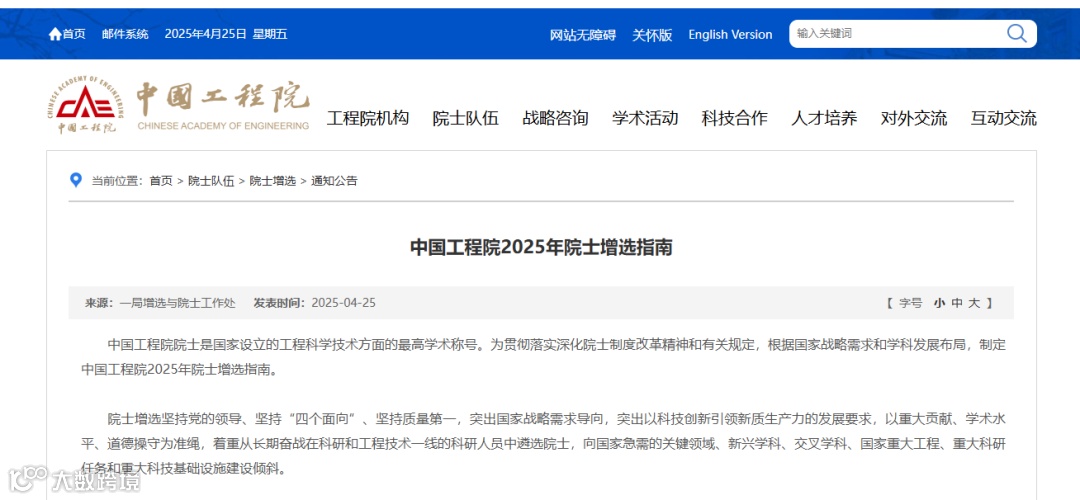Click the 中国工程院 calligraphy title logo
This screenshot has height=500, width=1080.
point(222,98)
